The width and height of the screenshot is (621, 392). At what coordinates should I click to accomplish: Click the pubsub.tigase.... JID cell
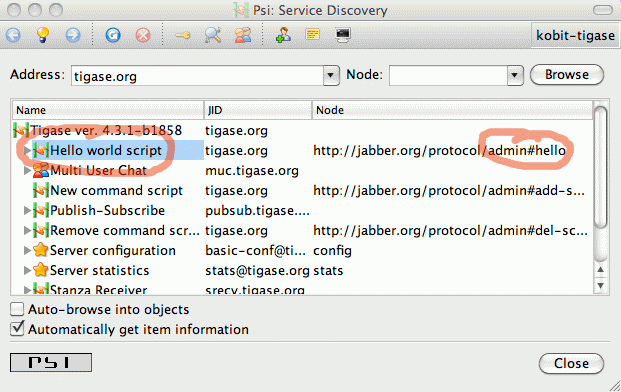(257, 211)
